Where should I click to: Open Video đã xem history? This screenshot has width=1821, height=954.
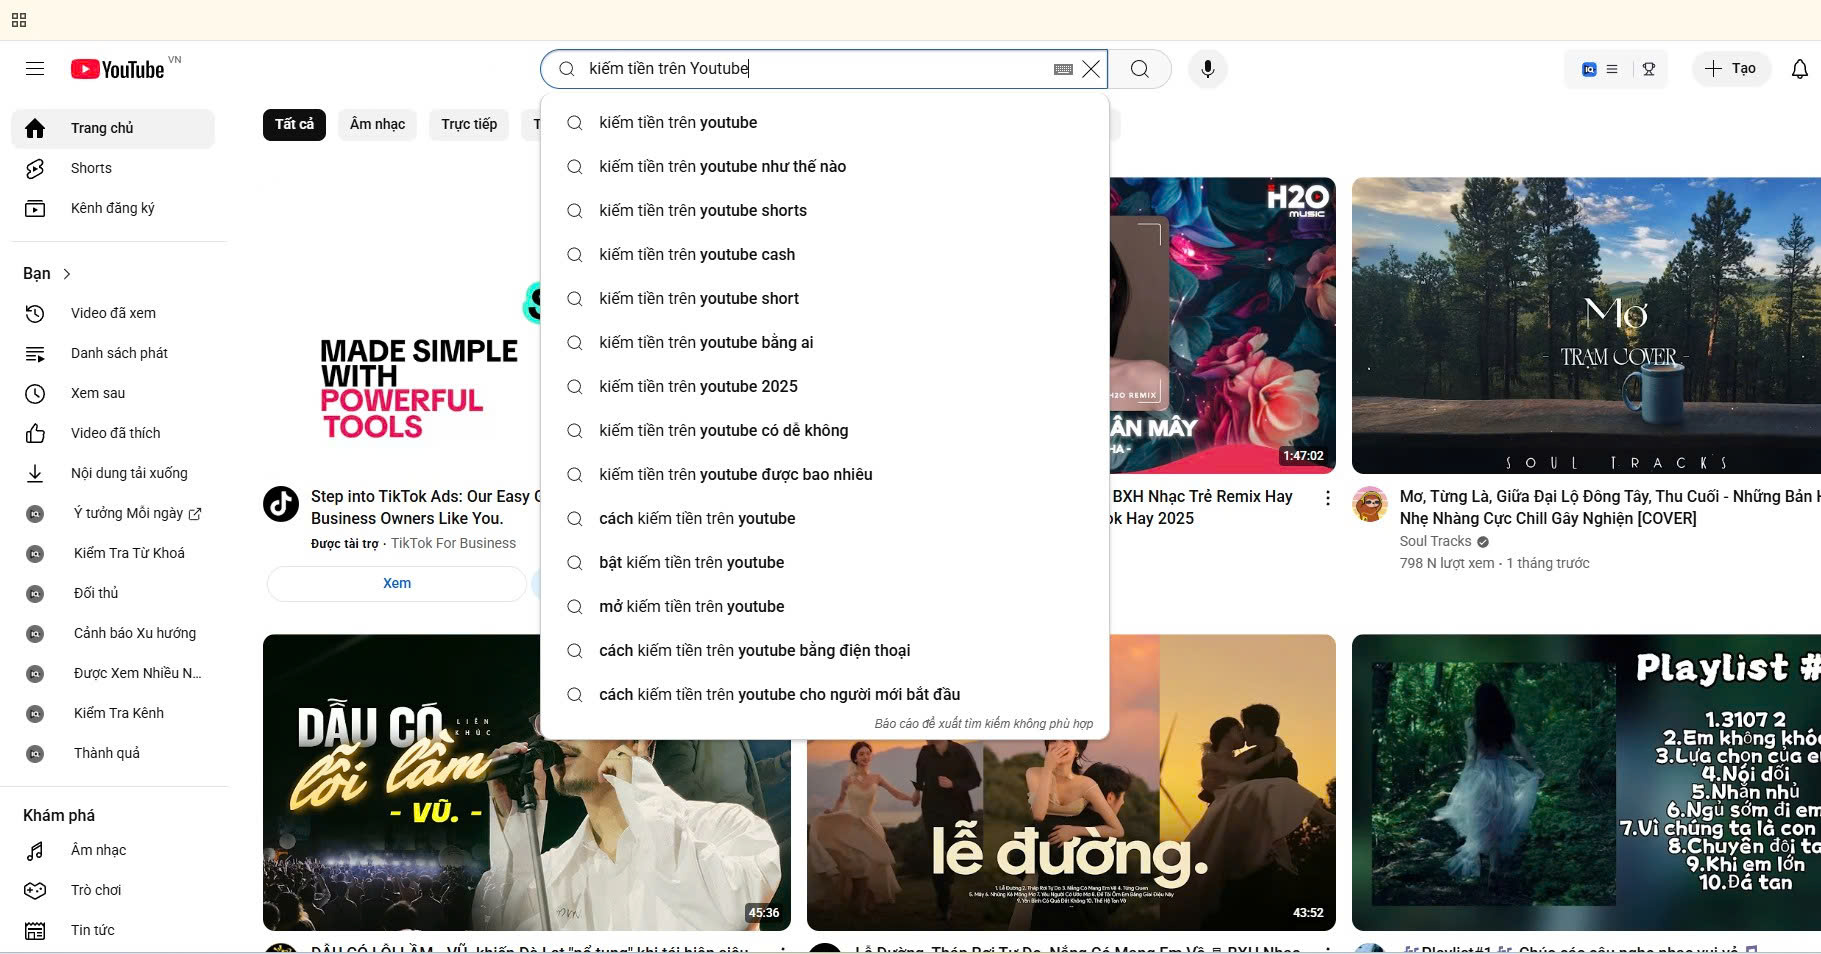113,313
